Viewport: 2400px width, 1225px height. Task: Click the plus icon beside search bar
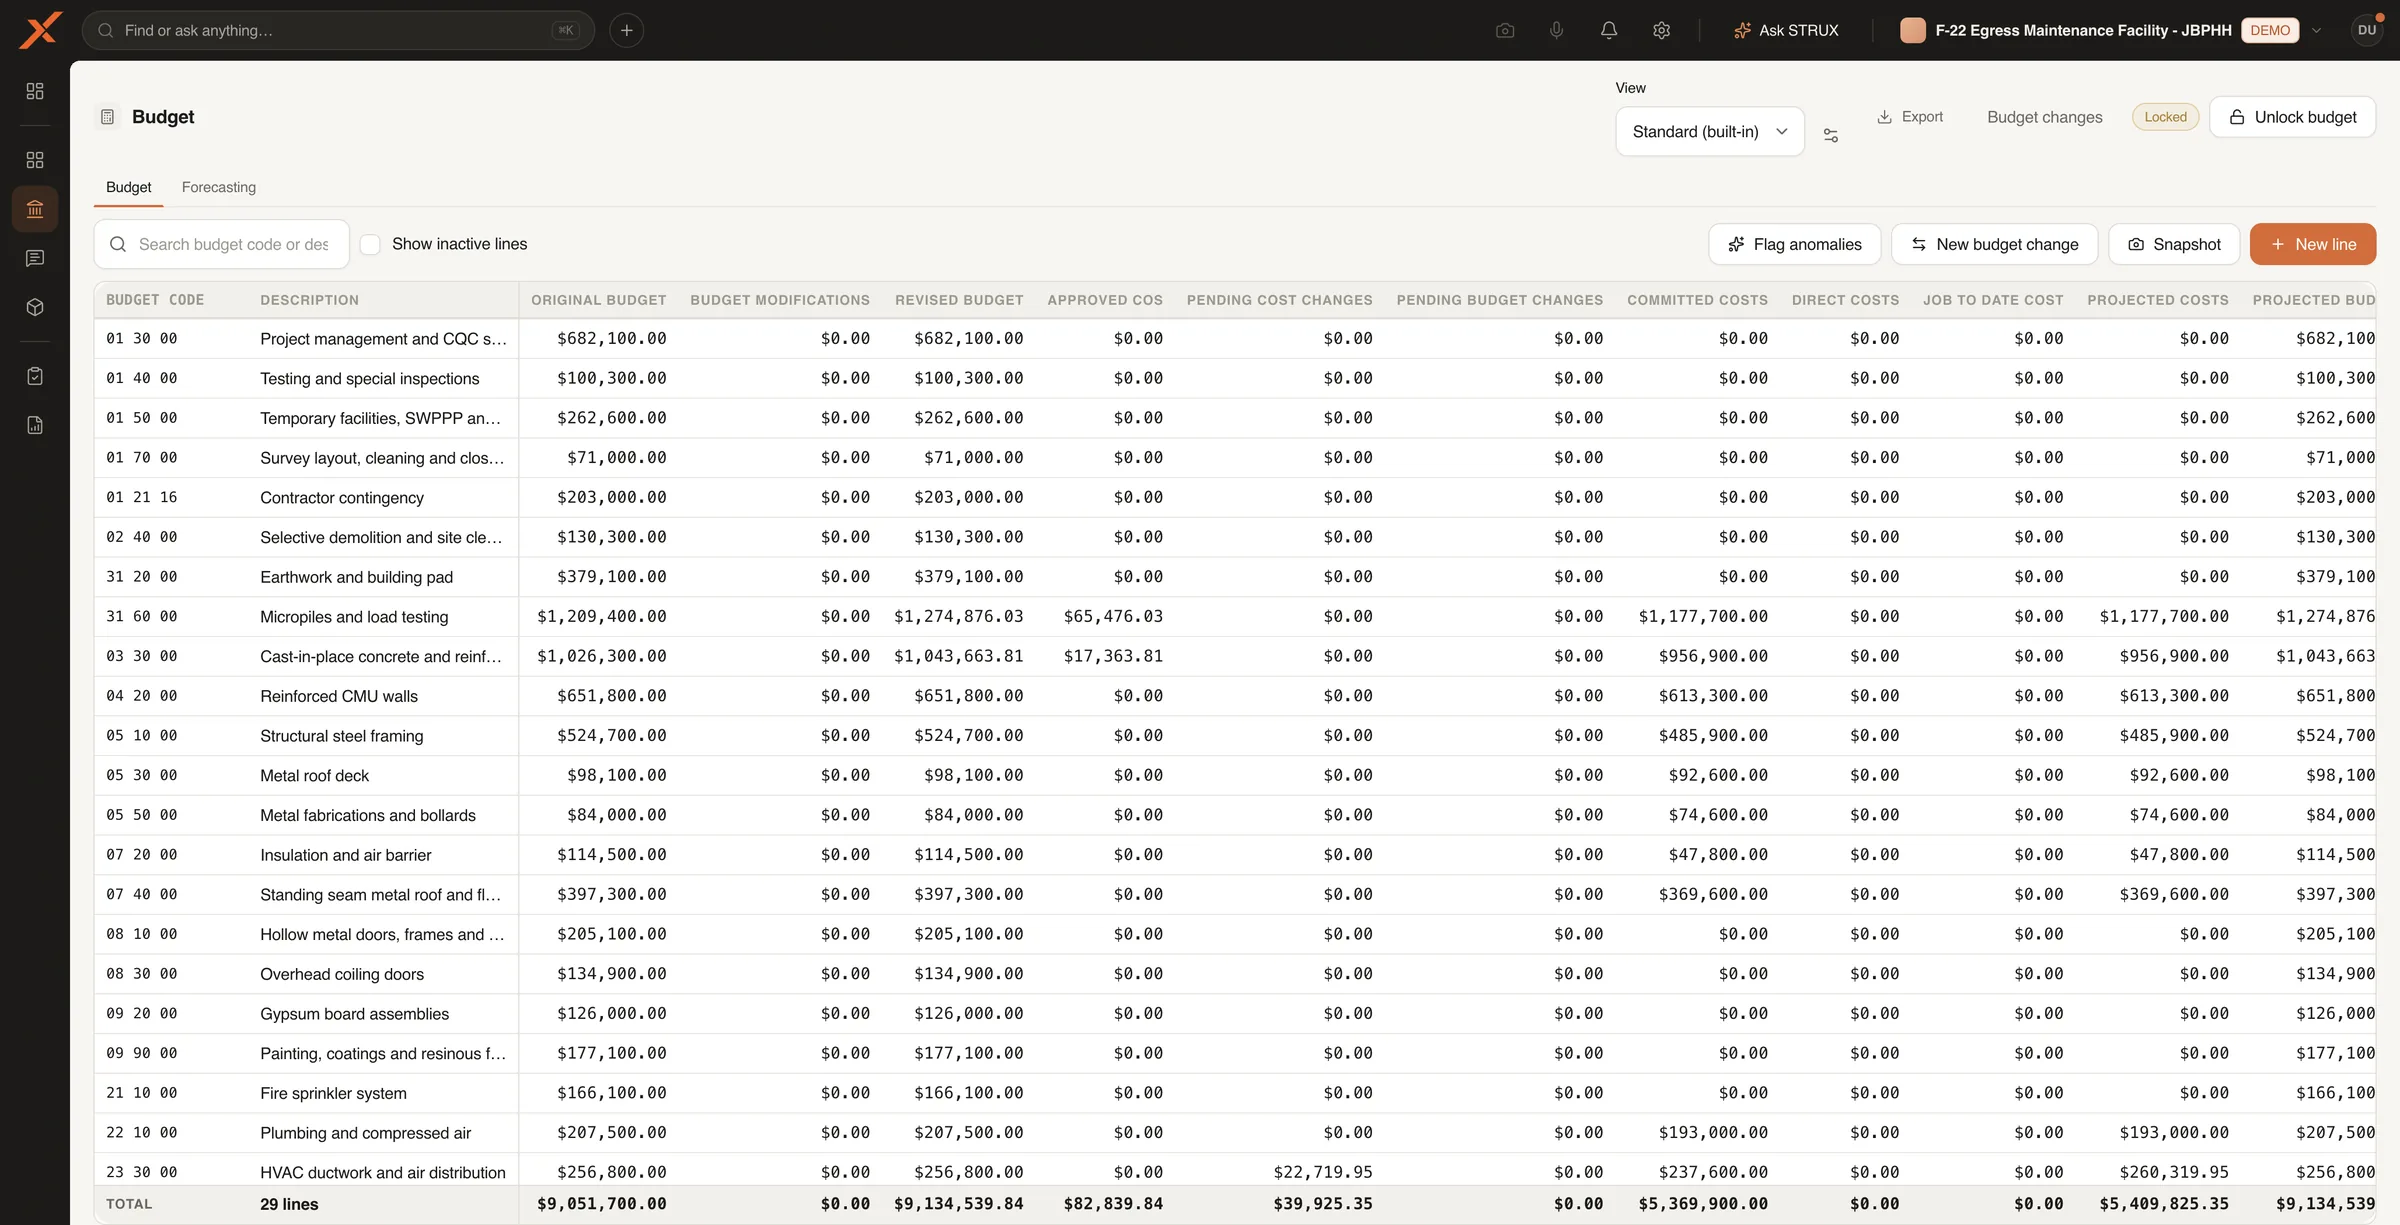(626, 30)
